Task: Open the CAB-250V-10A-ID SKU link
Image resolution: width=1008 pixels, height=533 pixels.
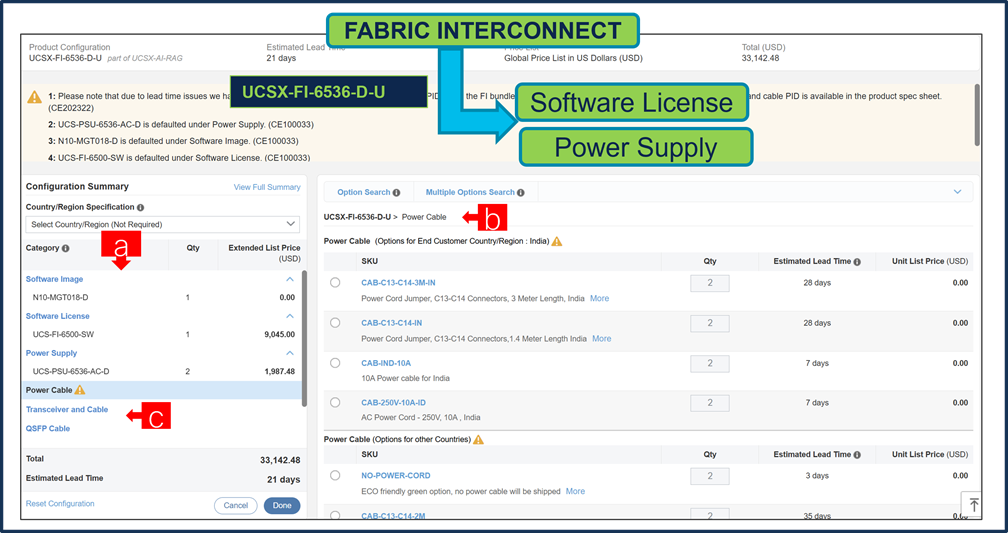Action: [x=393, y=402]
